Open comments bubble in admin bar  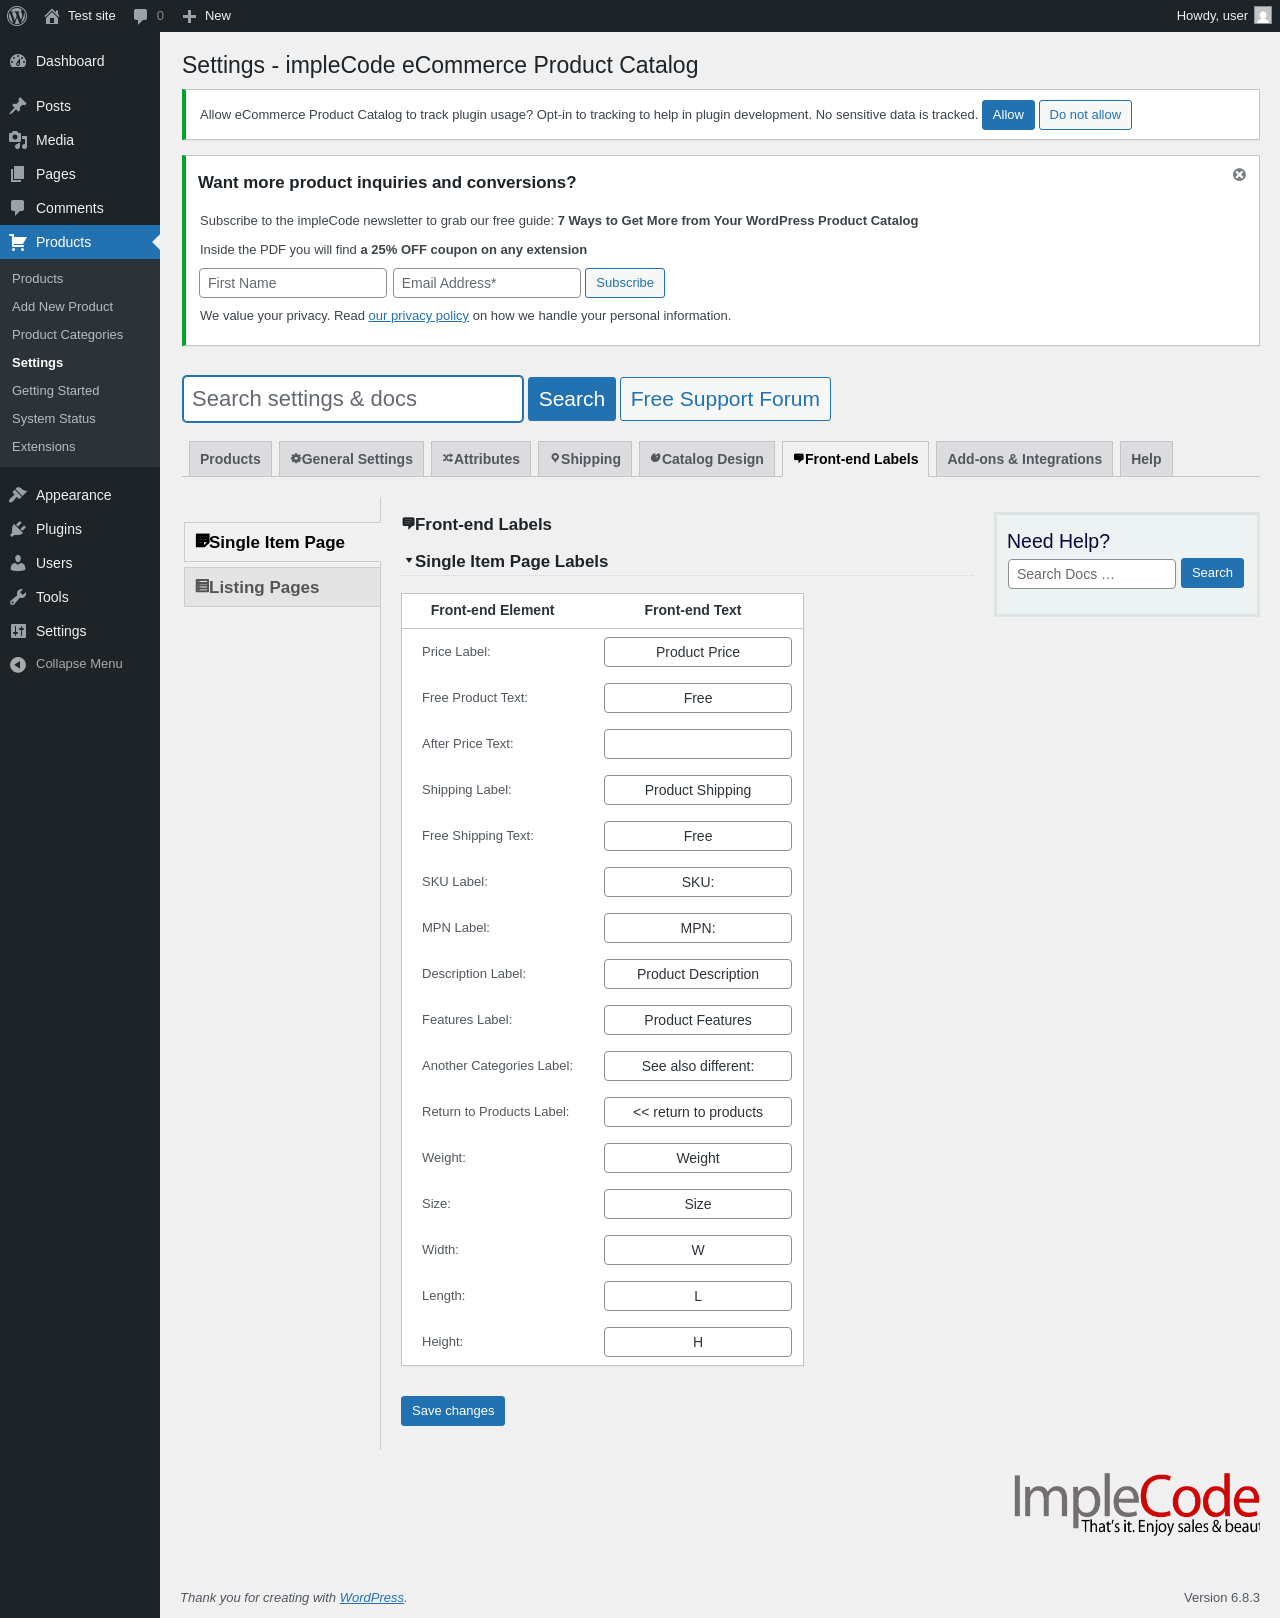140,16
